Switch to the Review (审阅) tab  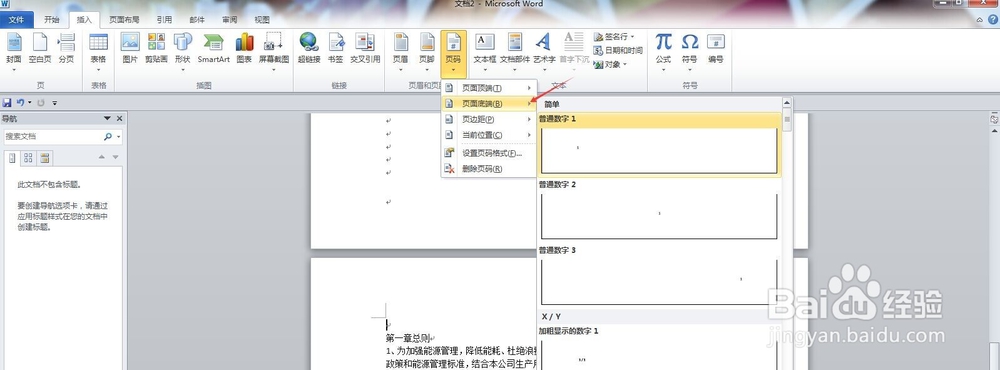(230, 20)
